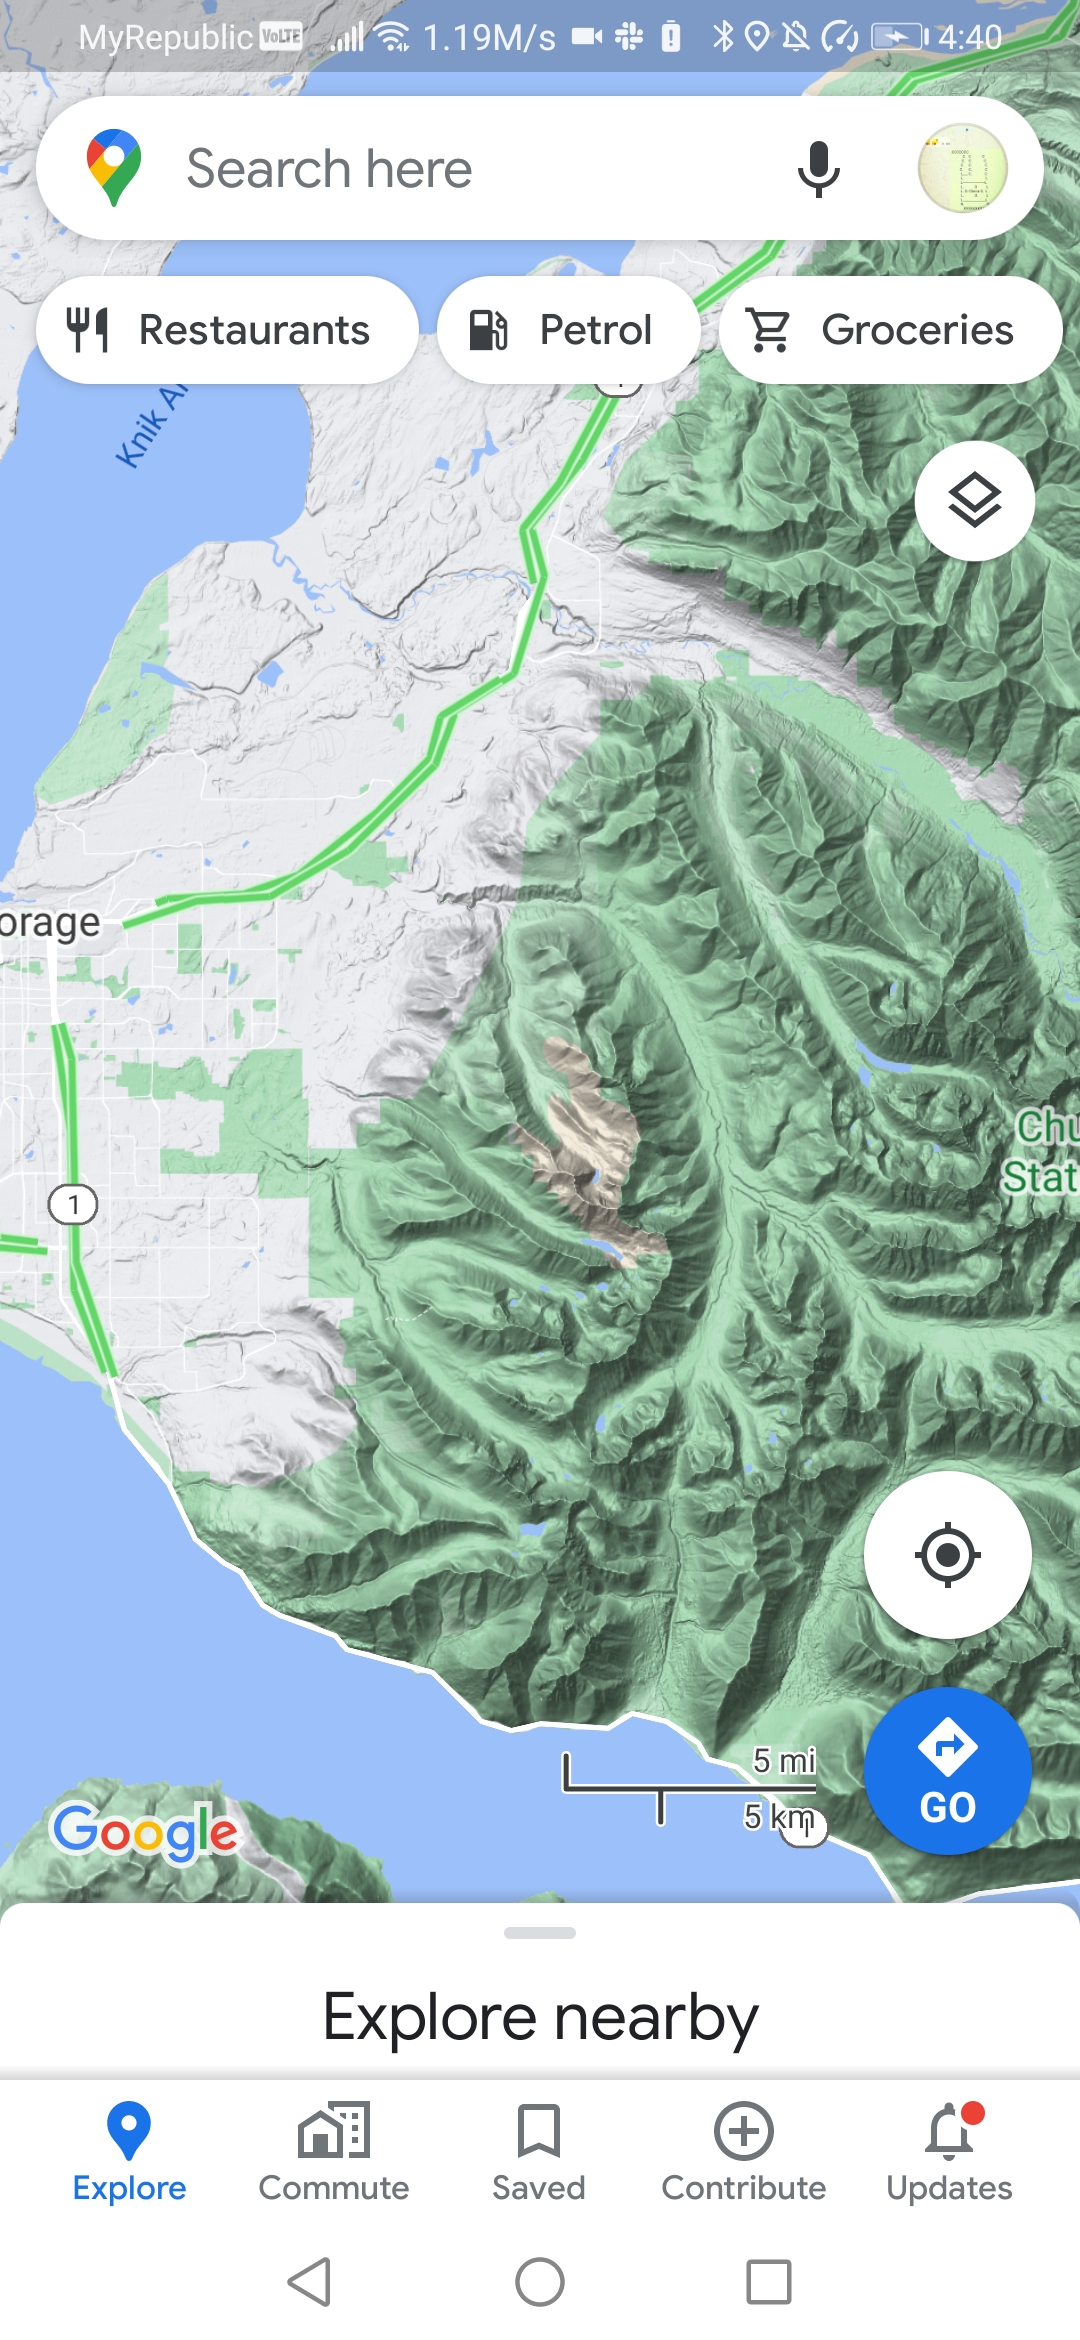Select the Groceries category chip

tap(890, 330)
